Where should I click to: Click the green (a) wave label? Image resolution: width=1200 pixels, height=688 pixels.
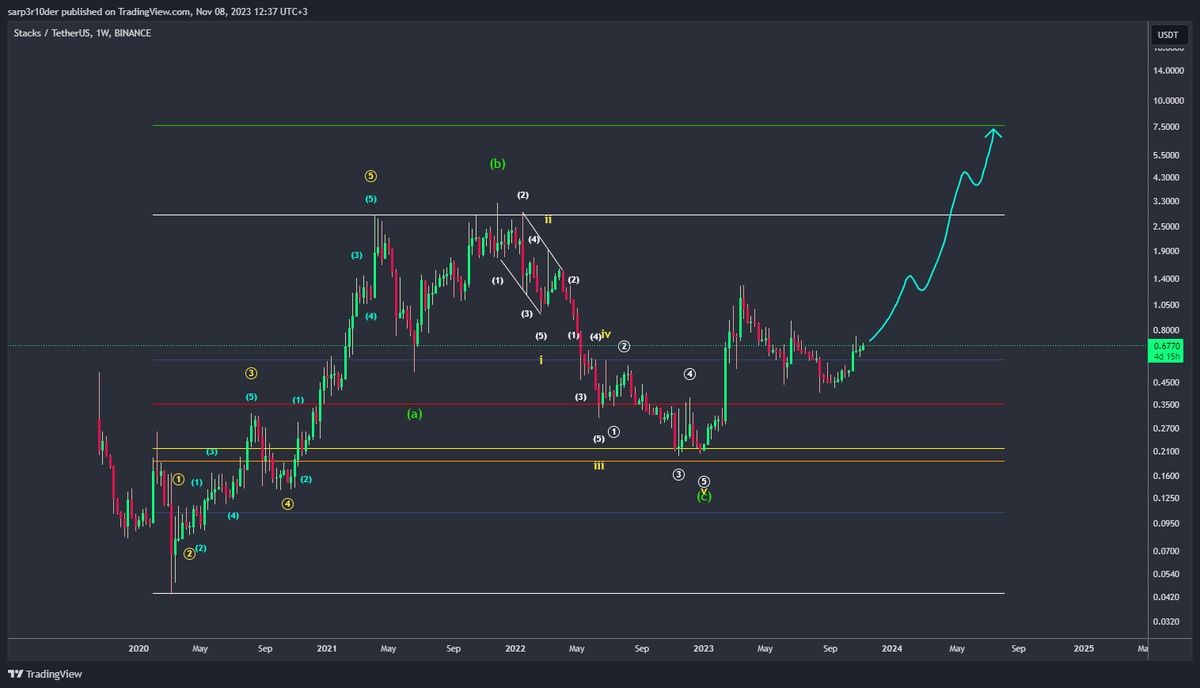pyautogui.click(x=415, y=413)
